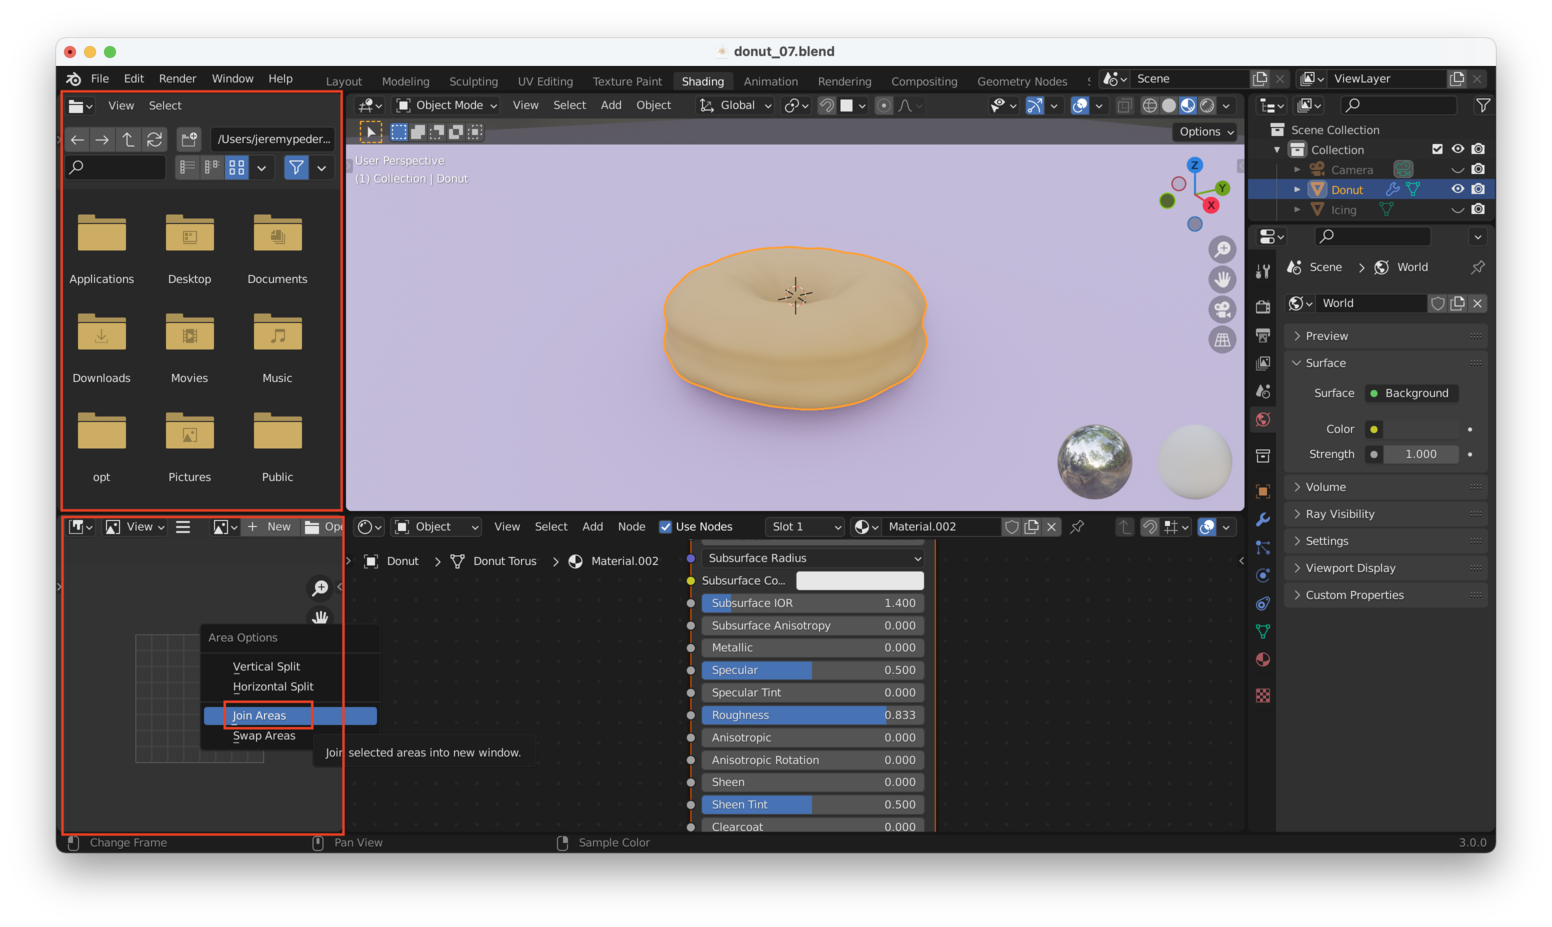Hide the Donut object in outliner
The width and height of the screenshot is (1552, 927).
tap(1457, 189)
